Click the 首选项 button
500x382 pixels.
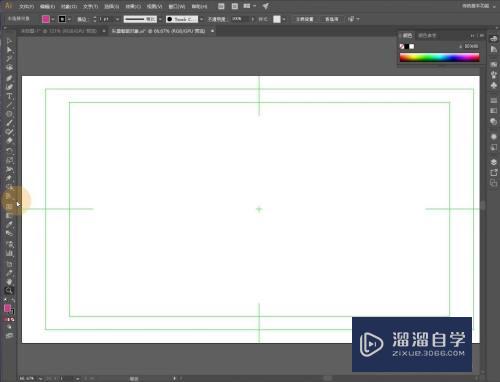pyautogui.click(x=332, y=19)
